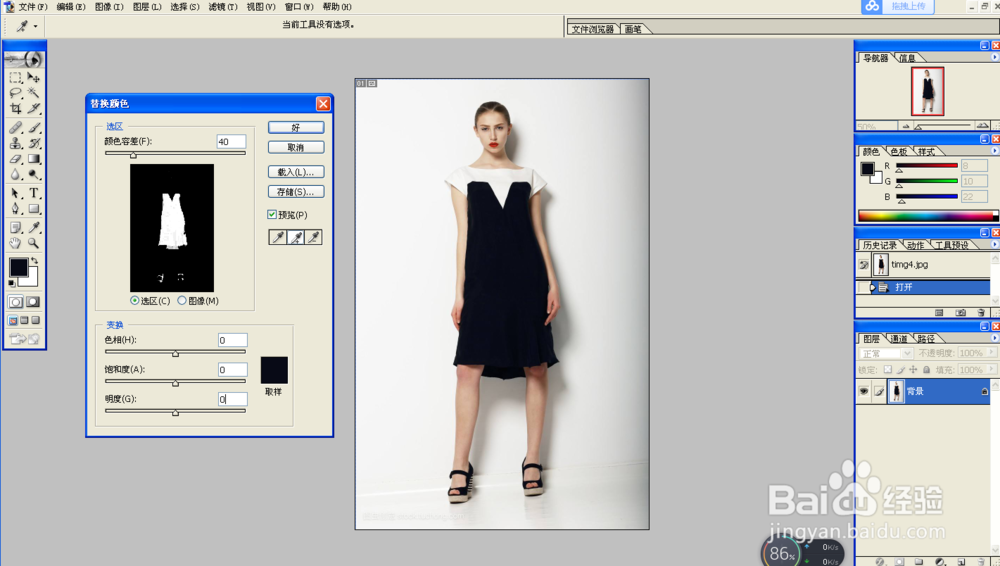This screenshot has width=1000, height=566.
Task: Select the Dodge tool
Action: (x=34, y=174)
